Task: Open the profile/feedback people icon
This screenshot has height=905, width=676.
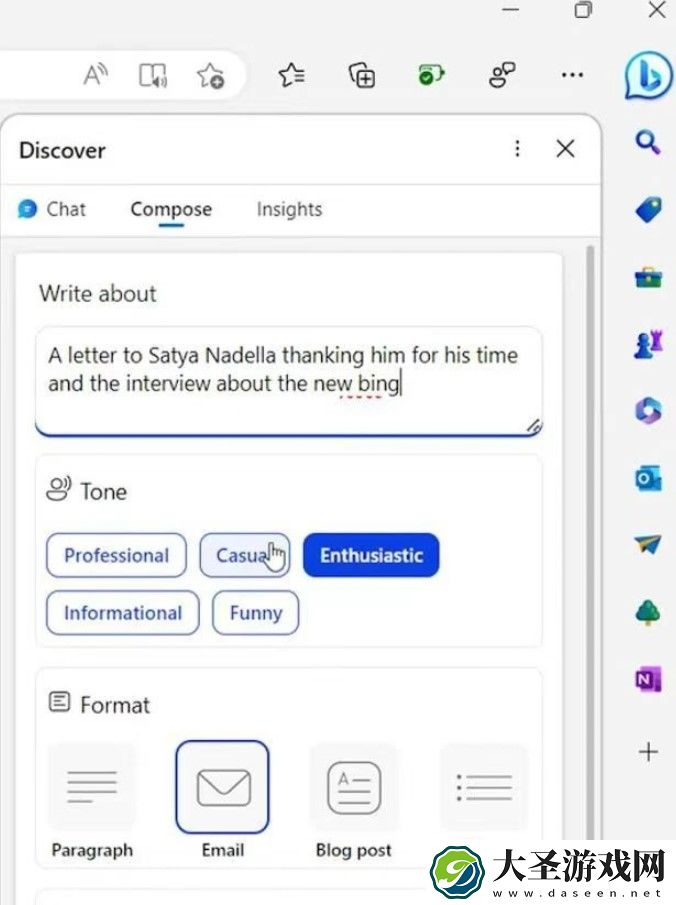Action: [502, 75]
